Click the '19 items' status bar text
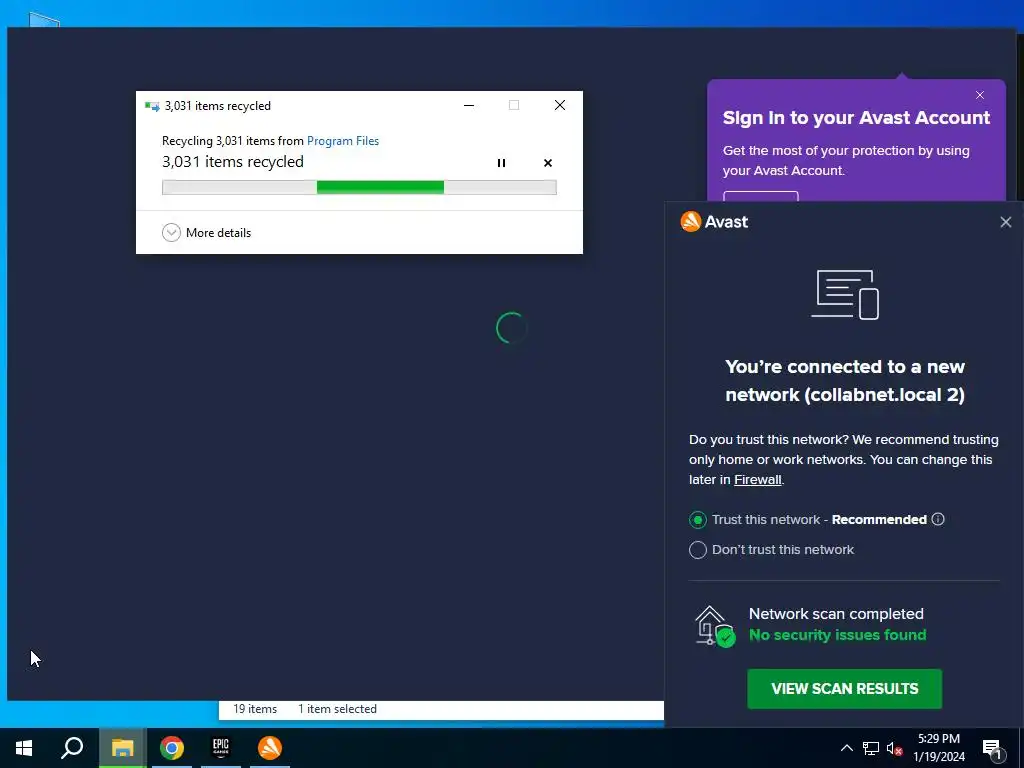The image size is (1024, 768). 255,709
